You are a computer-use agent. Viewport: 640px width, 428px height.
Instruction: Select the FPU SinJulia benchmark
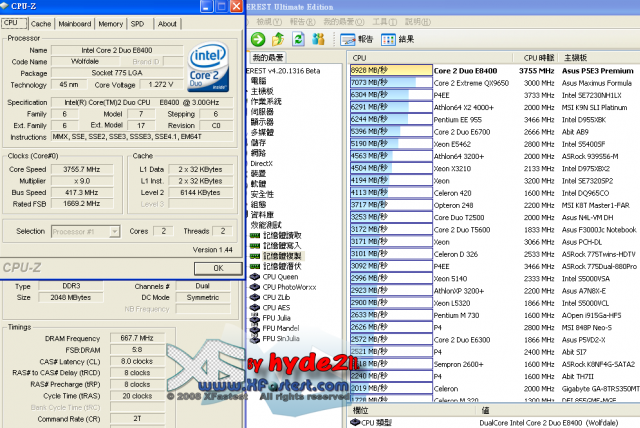click(281, 338)
